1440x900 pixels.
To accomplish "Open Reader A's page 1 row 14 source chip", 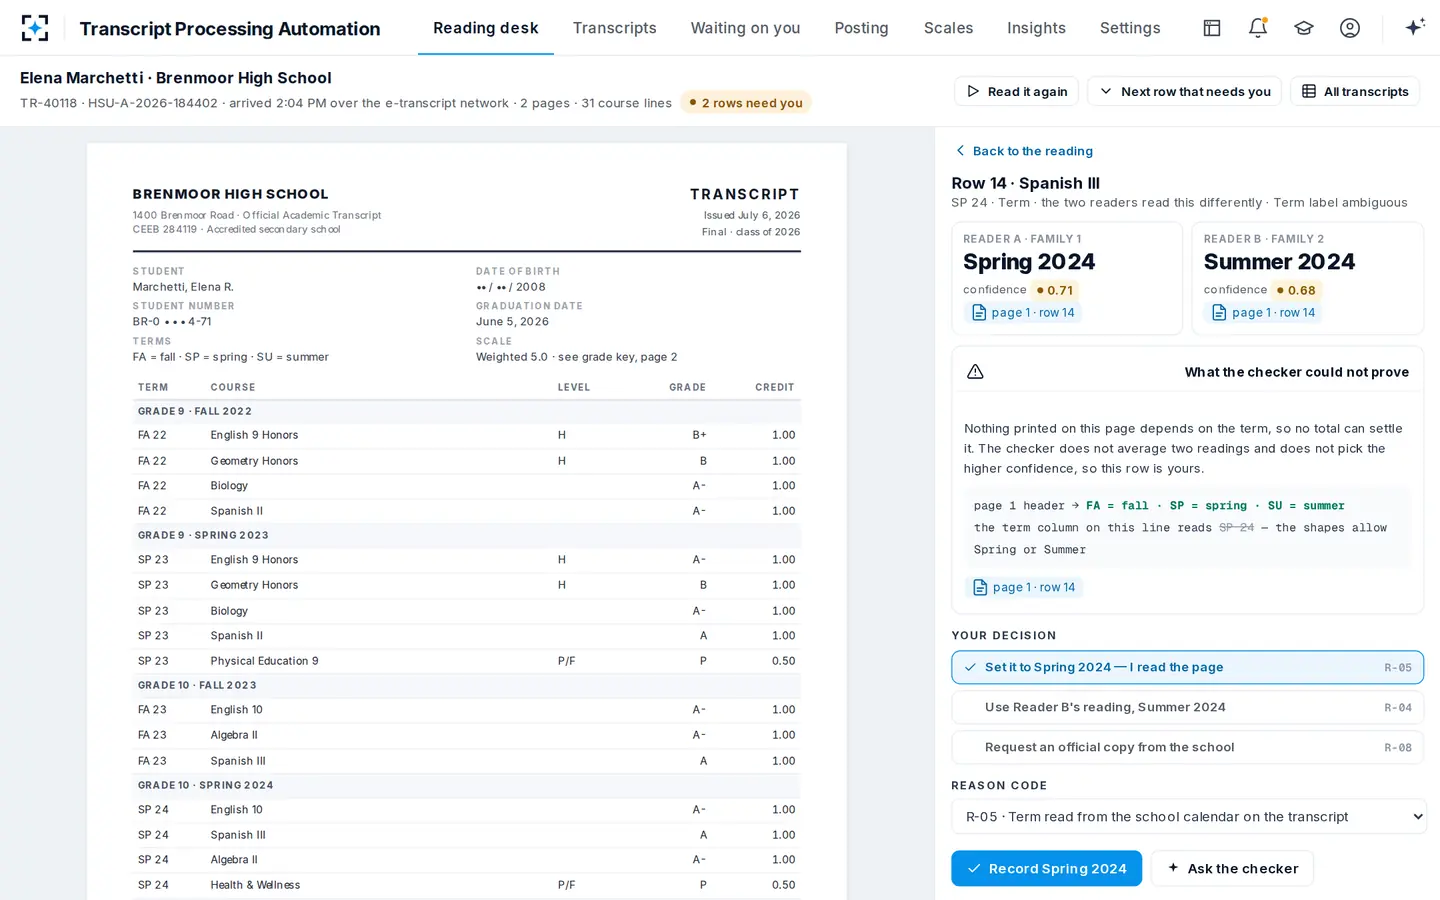I will tap(1023, 313).
